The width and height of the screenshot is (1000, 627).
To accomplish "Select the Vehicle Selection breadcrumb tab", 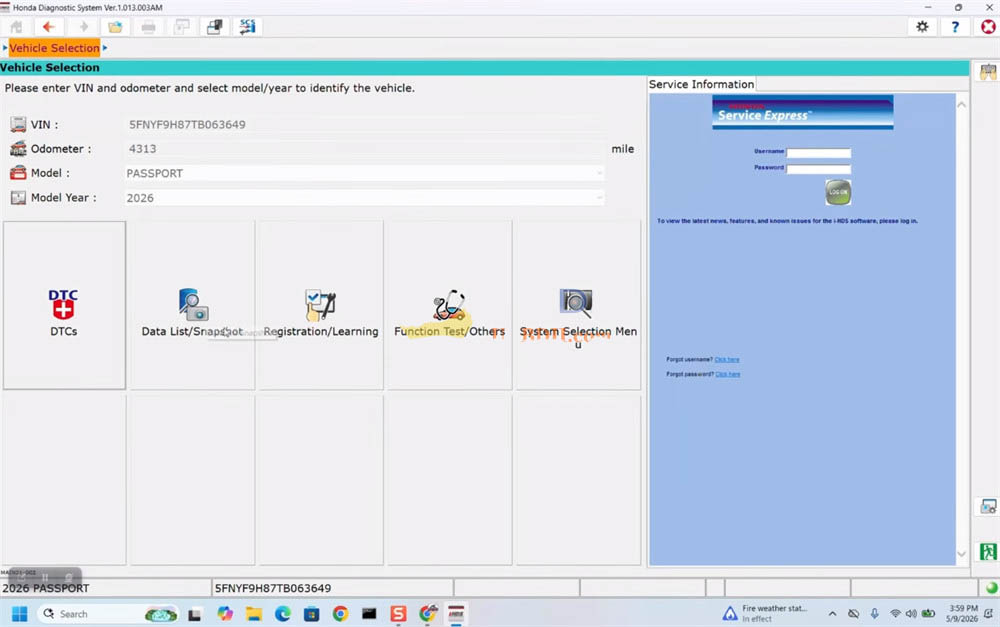I will click(54, 48).
